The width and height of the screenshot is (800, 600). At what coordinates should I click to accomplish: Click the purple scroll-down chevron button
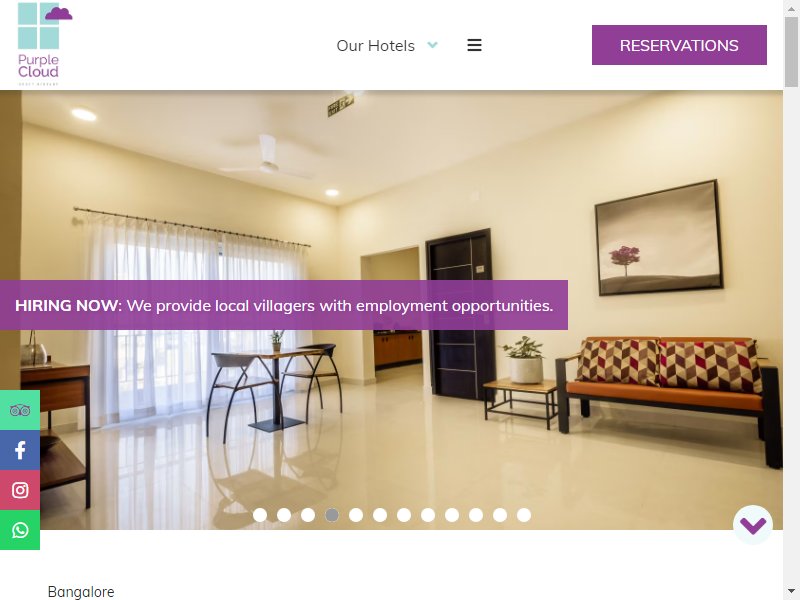click(753, 525)
